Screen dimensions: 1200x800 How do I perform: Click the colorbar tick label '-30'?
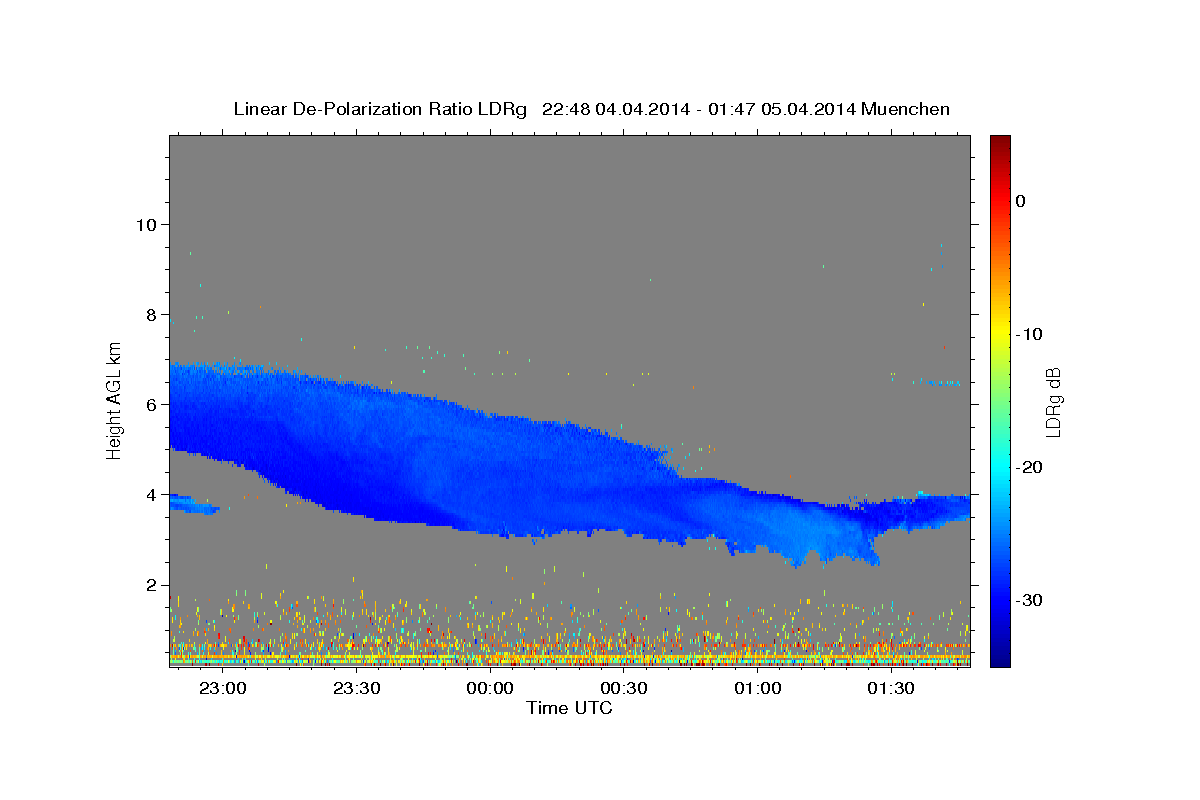click(x=1030, y=600)
